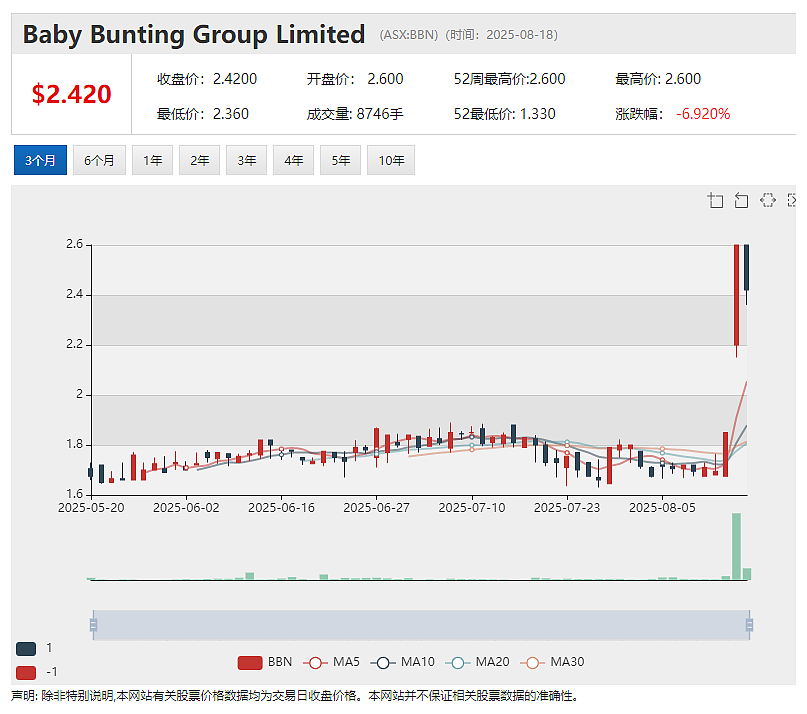Click the 成交量 8746手 text
The height and width of the screenshot is (714, 807).
355,114
